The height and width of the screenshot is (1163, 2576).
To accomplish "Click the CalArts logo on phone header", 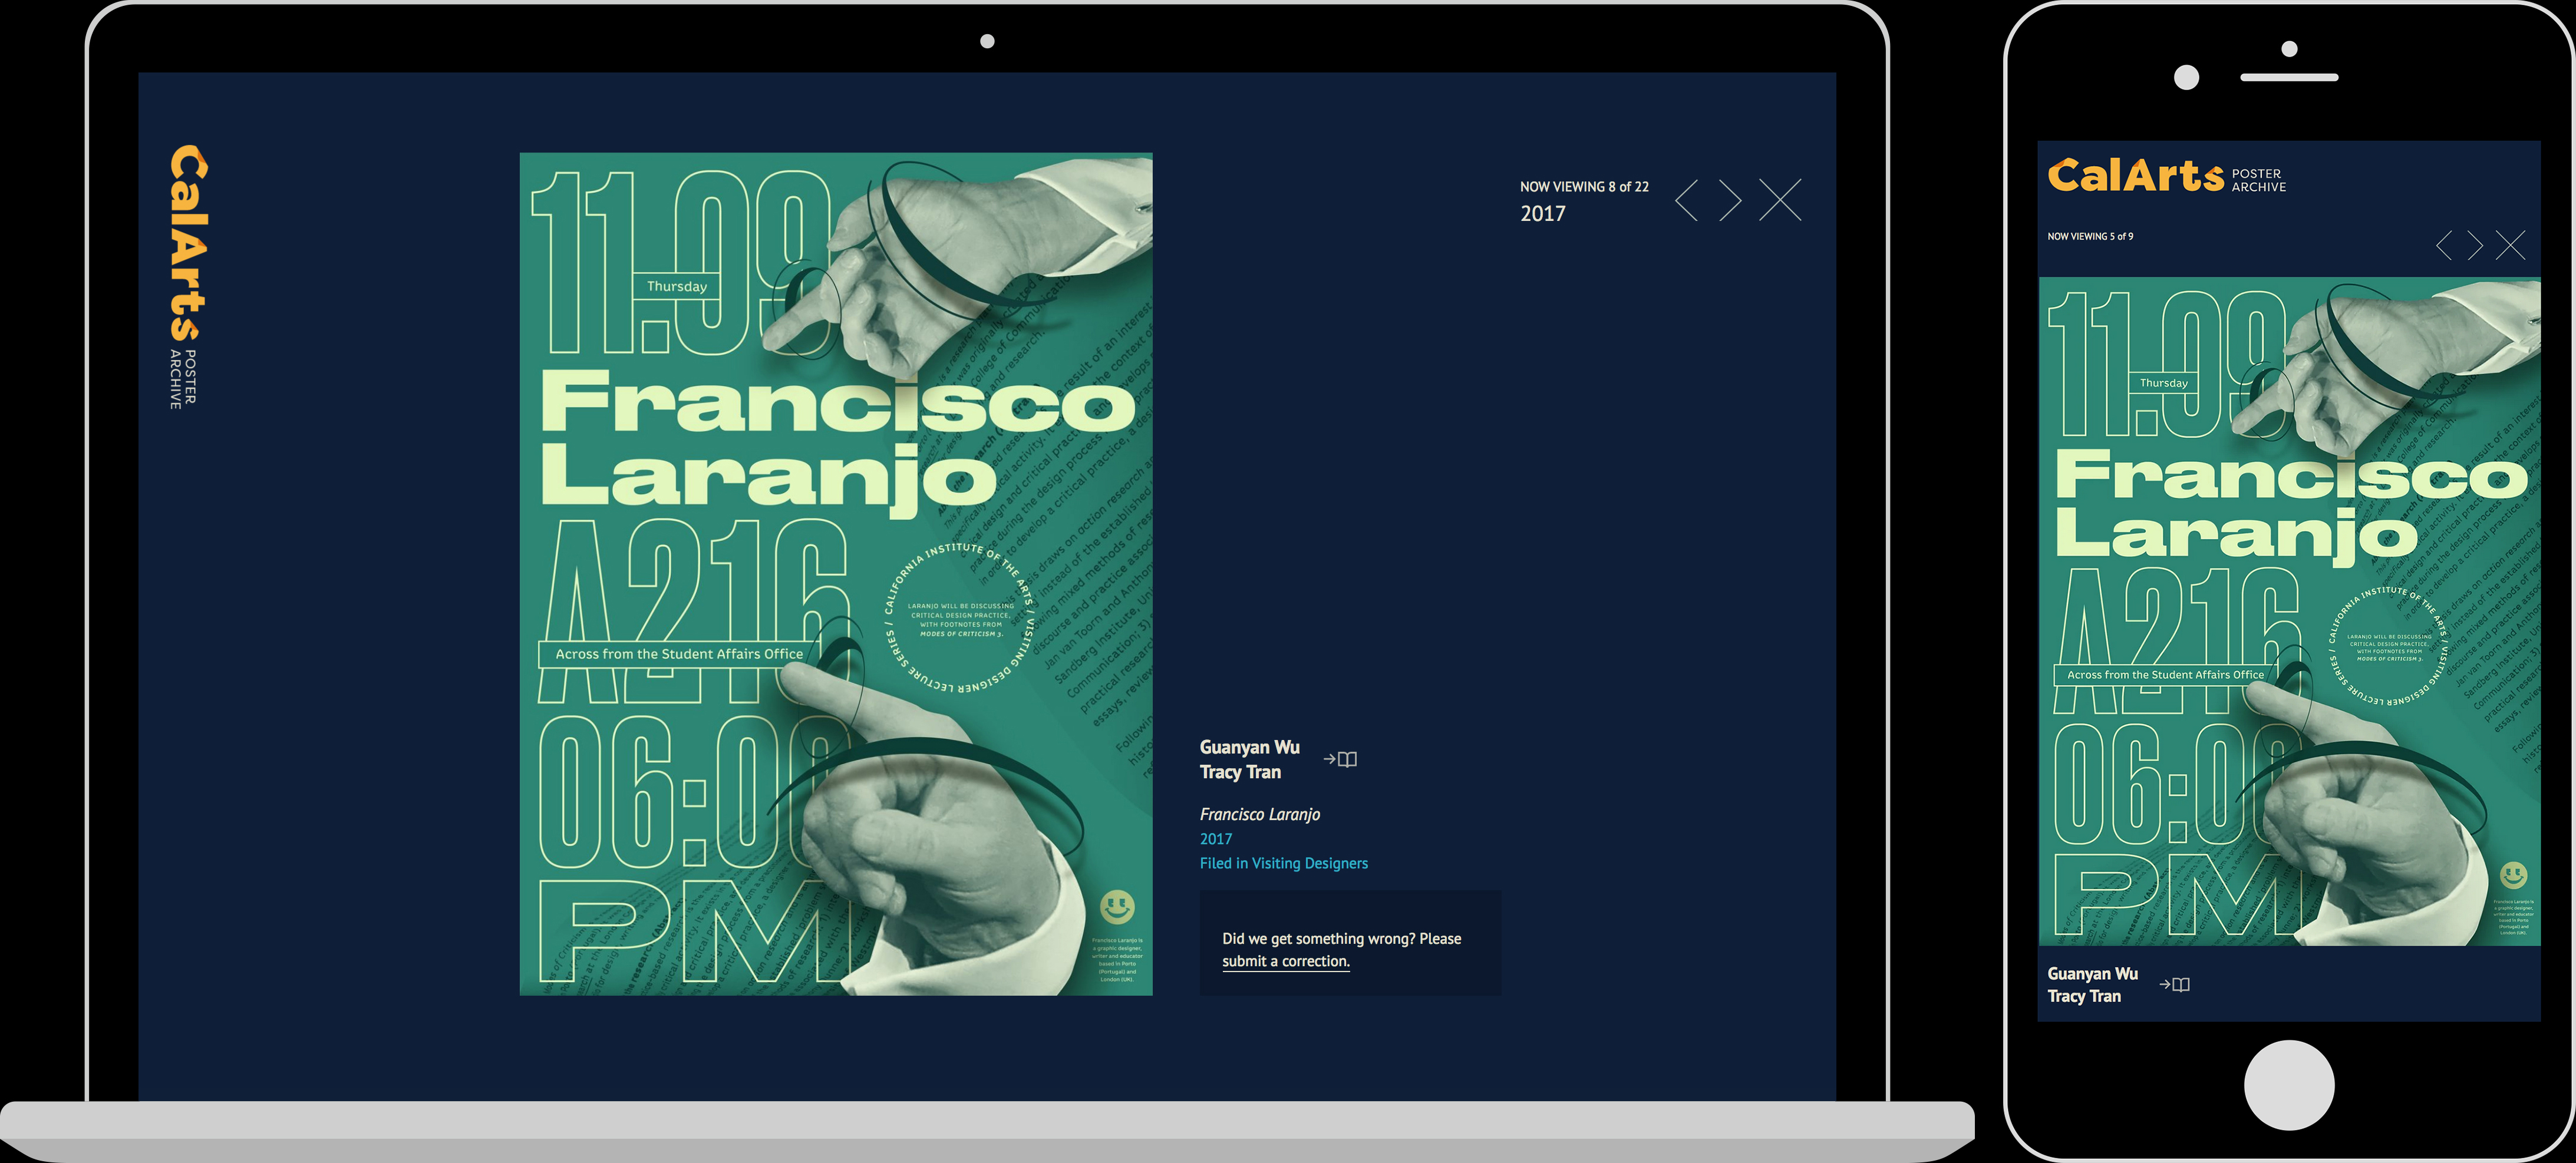I will pos(2136,176).
